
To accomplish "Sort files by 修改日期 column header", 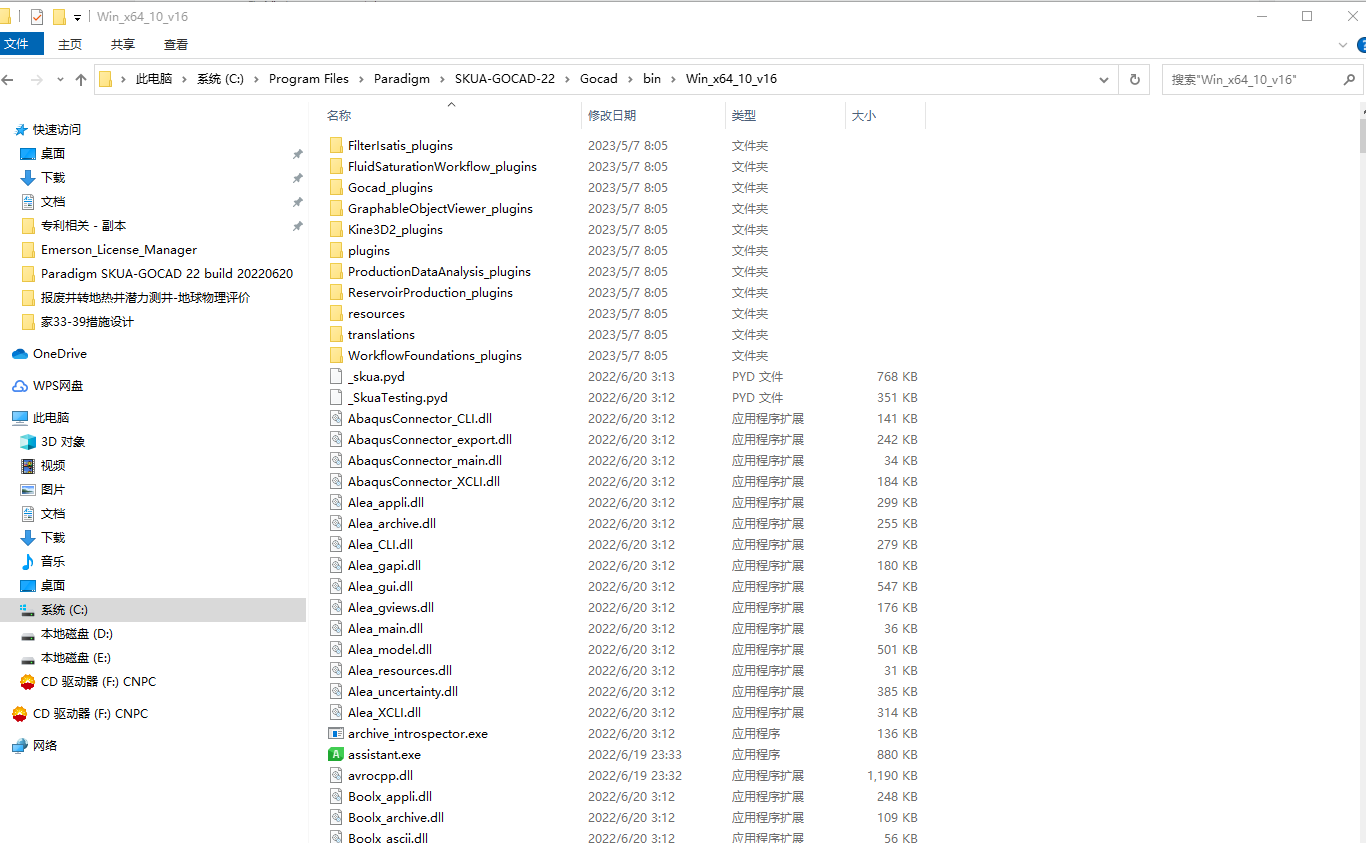I will [612, 116].
